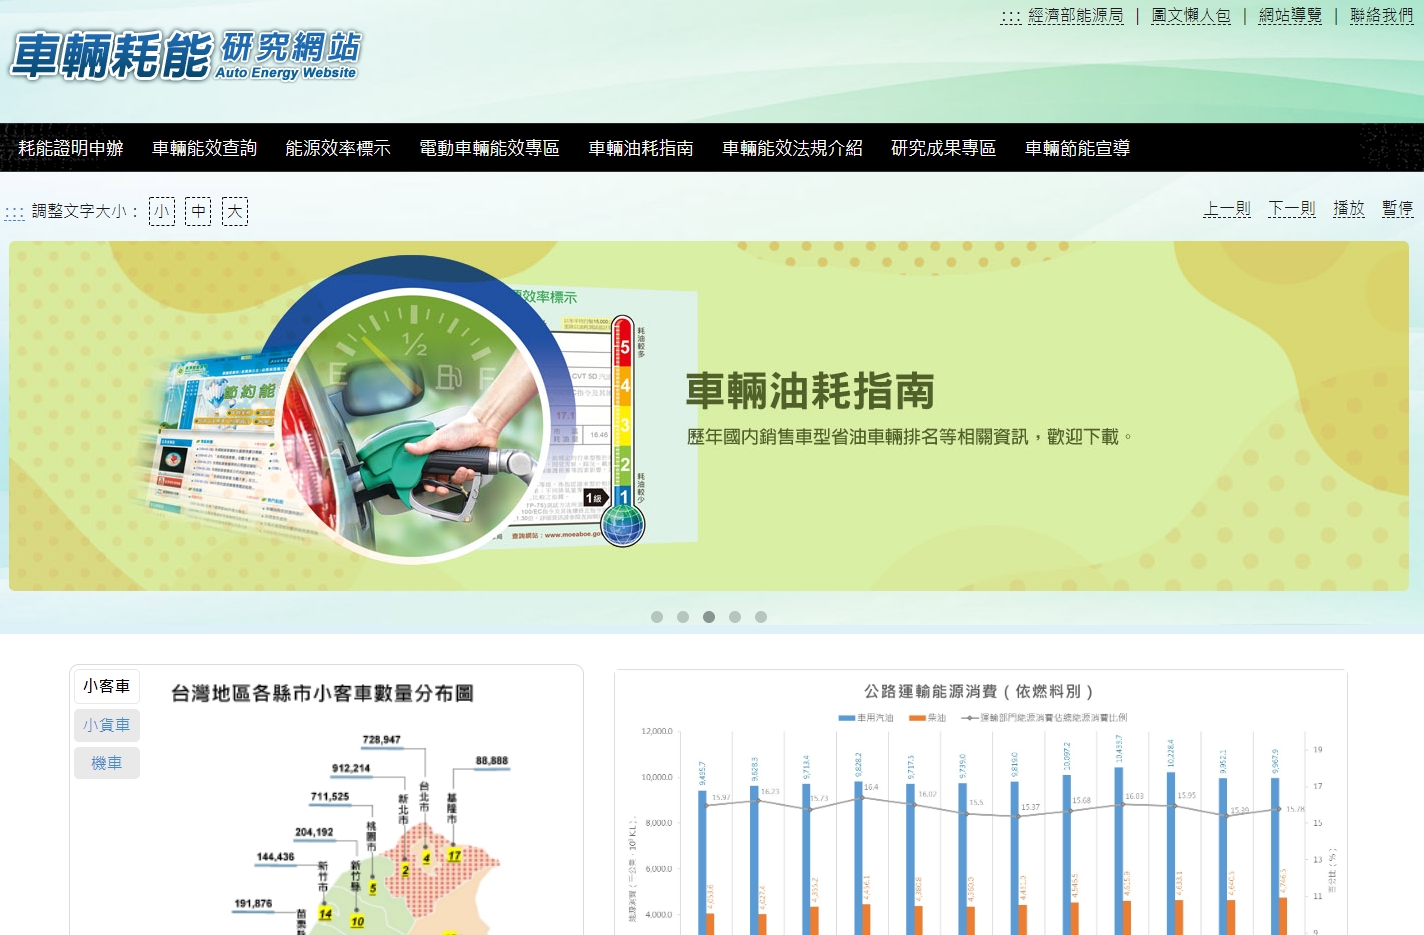The width and height of the screenshot is (1424, 935).
Task: Click the 車輛耗能研究網站 site logo
Action: tap(185, 55)
